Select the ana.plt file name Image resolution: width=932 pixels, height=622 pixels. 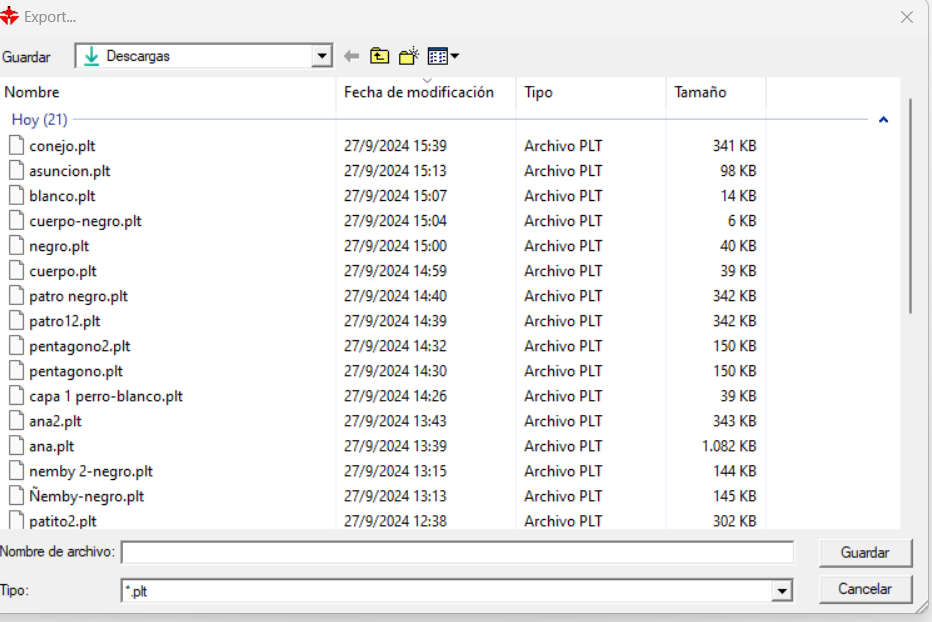[51, 446]
